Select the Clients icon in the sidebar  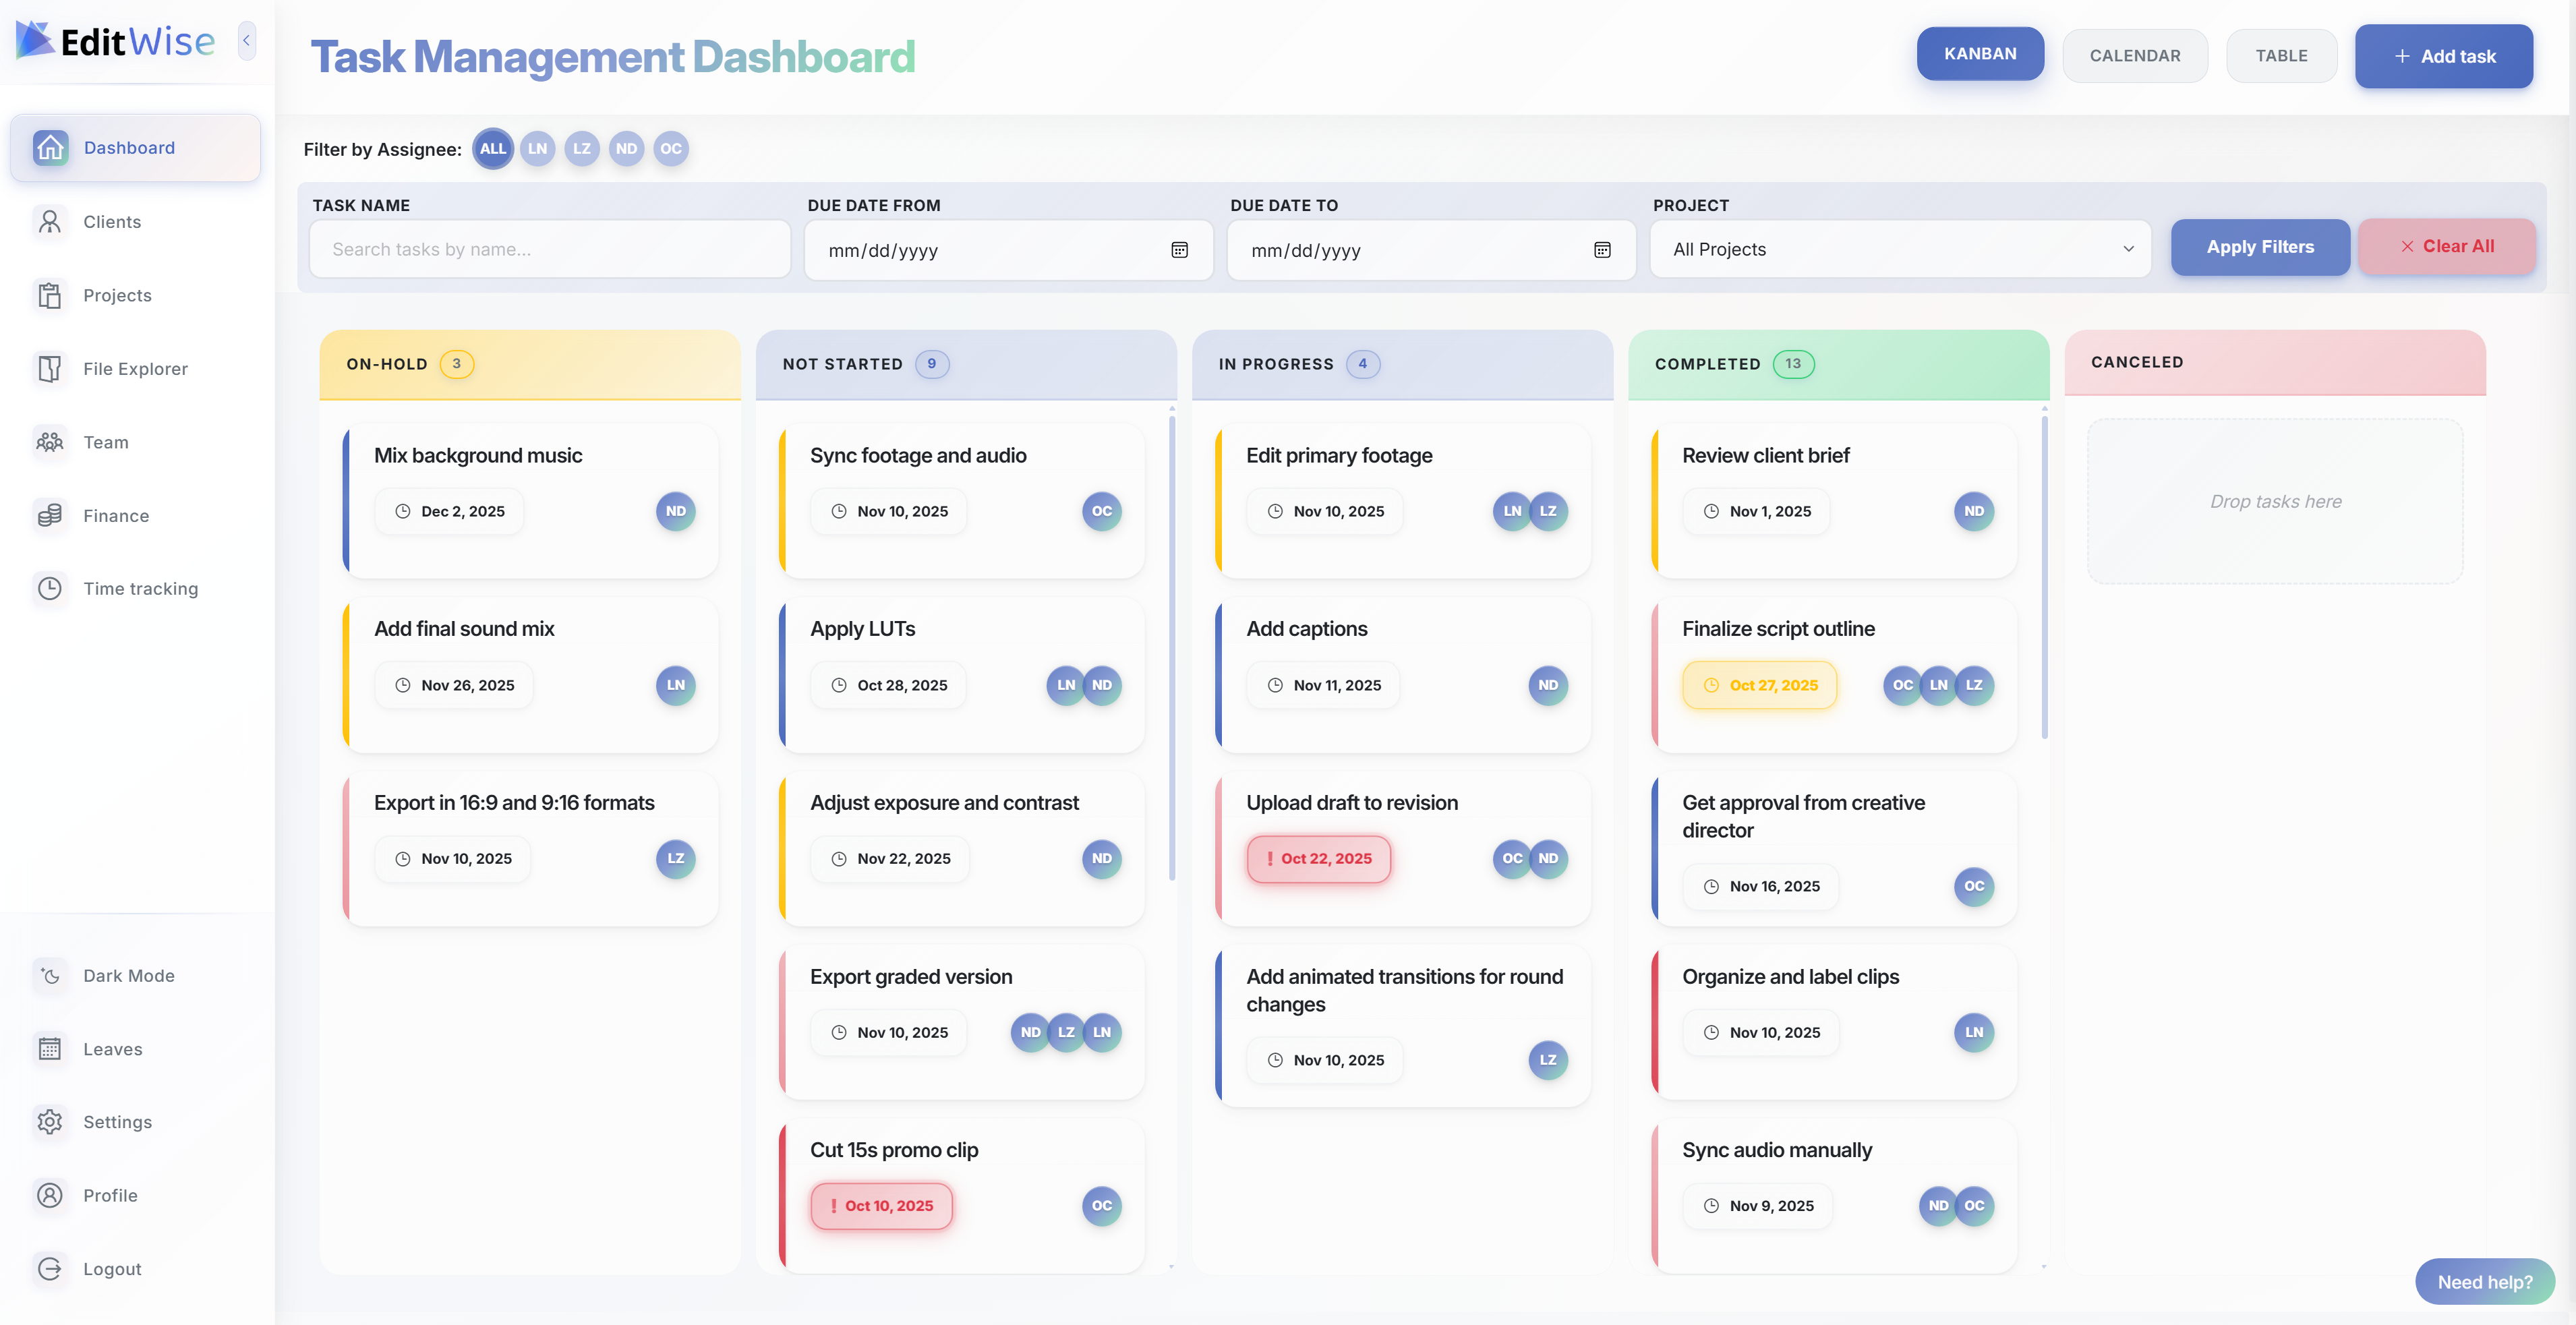point(111,221)
